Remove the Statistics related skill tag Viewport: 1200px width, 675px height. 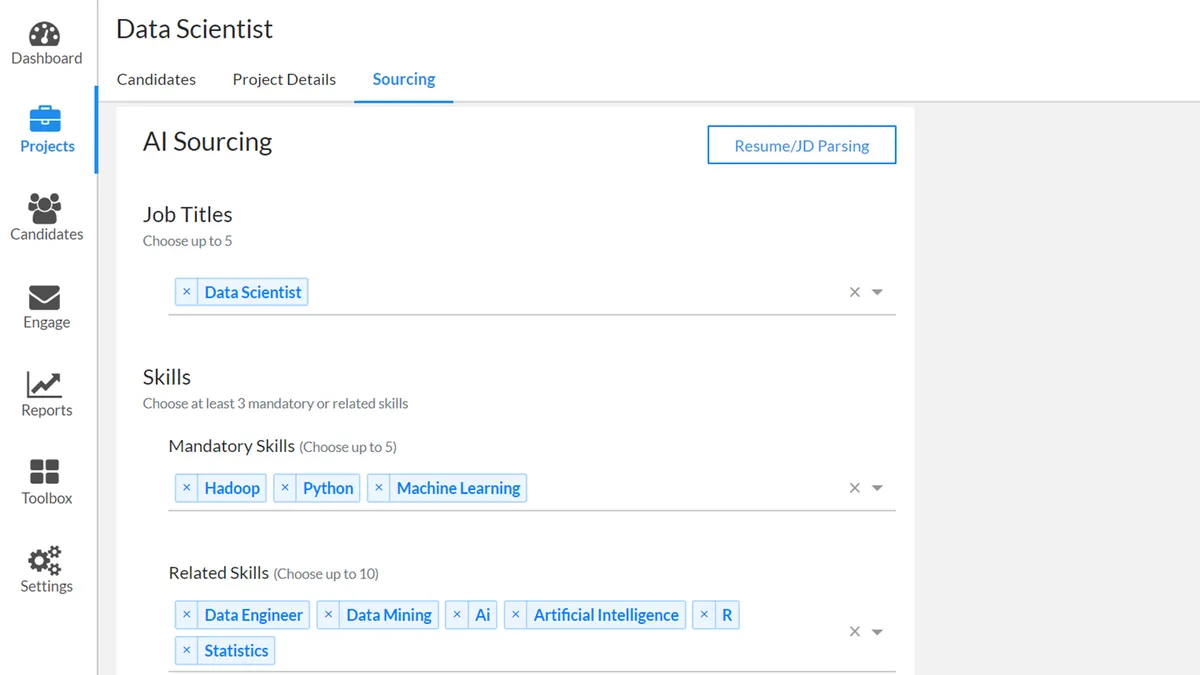pyautogui.click(x=187, y=650)
